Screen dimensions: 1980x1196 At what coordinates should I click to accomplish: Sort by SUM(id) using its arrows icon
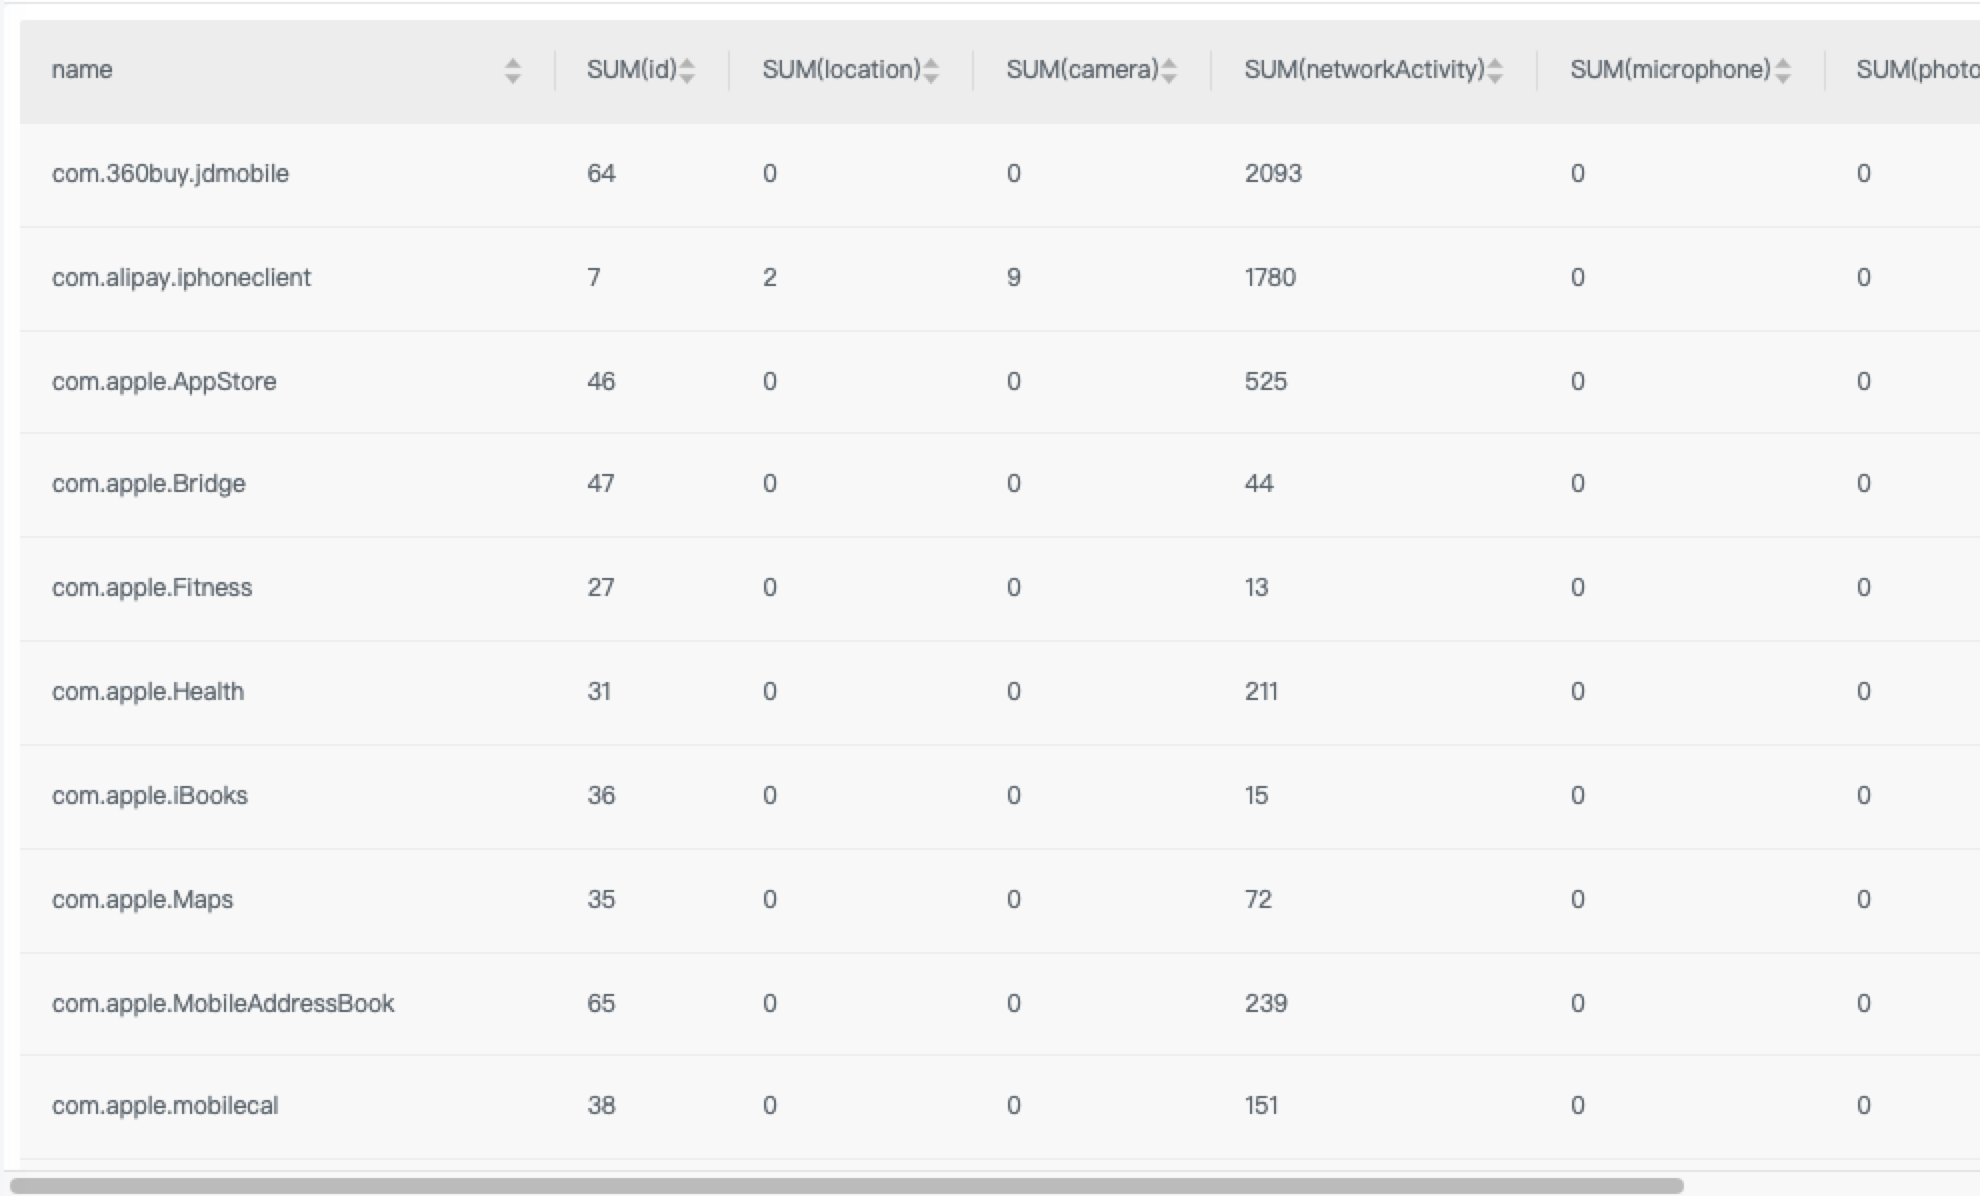[687, 70]
